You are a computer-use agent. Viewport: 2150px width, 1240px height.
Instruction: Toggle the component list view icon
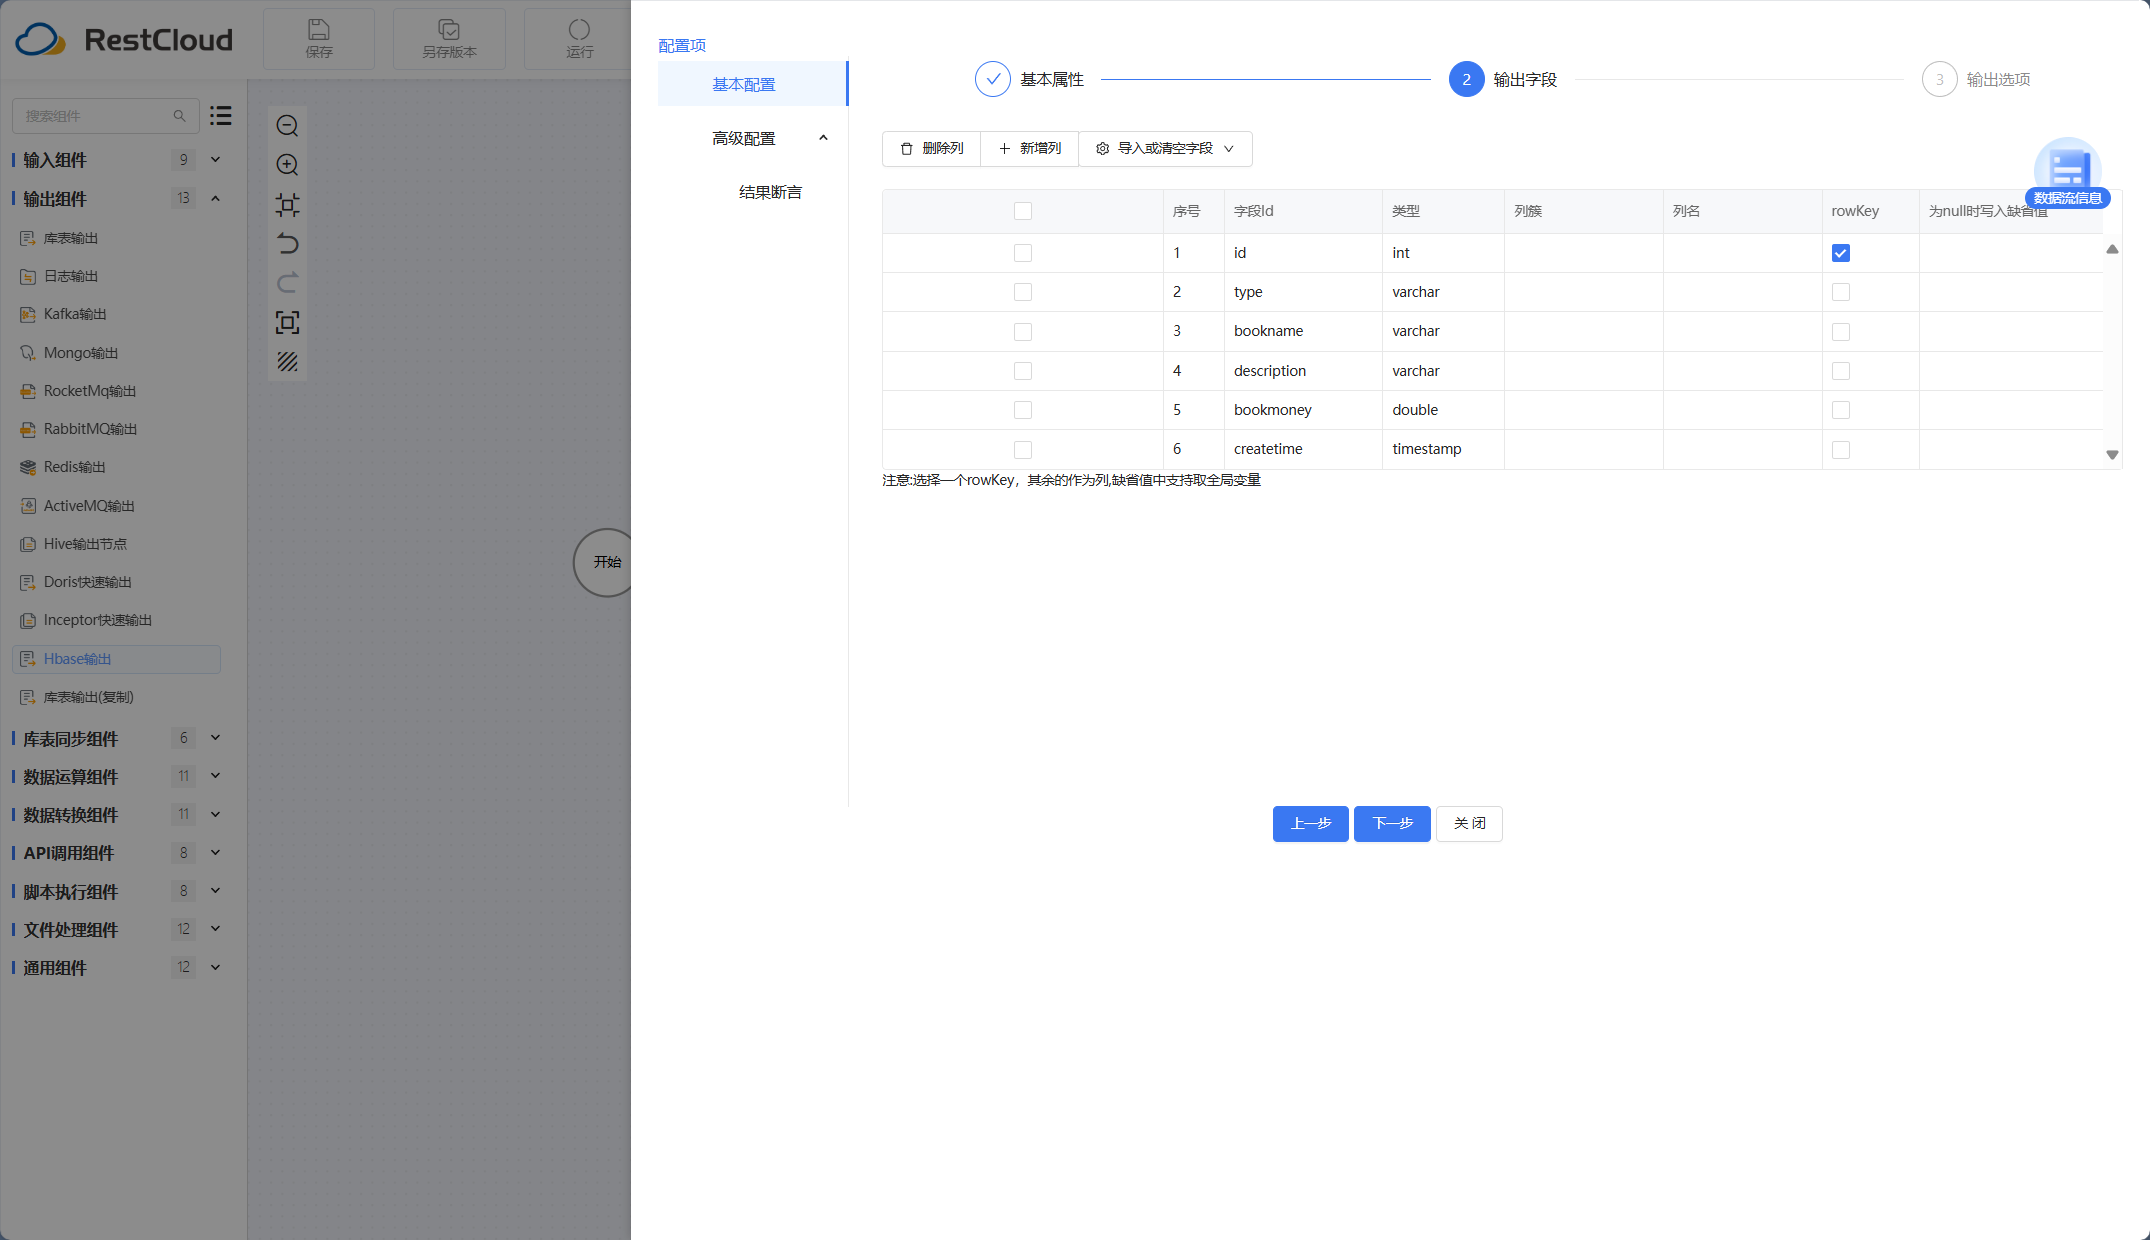coord(221,116)
